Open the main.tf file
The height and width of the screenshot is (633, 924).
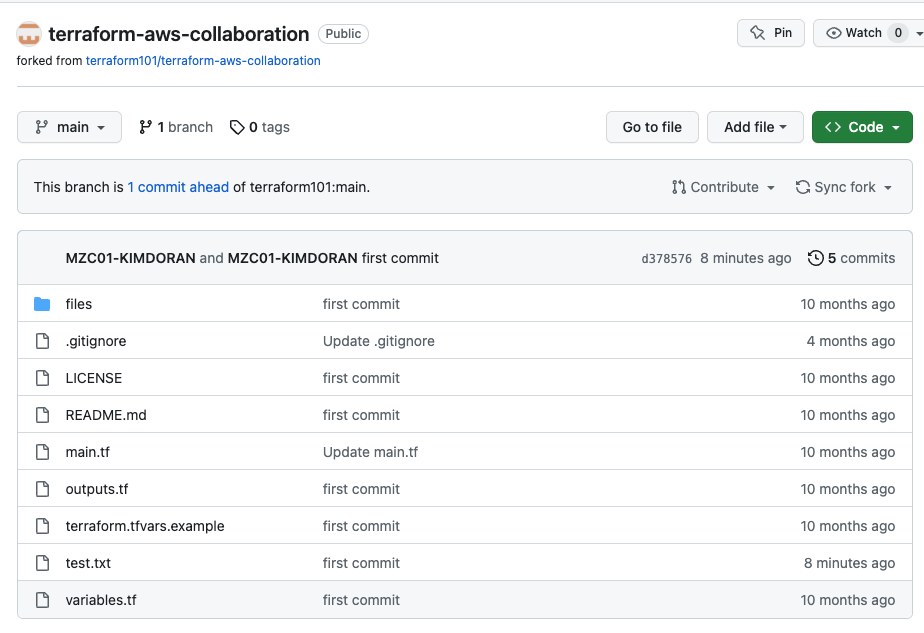click(88, 452)
